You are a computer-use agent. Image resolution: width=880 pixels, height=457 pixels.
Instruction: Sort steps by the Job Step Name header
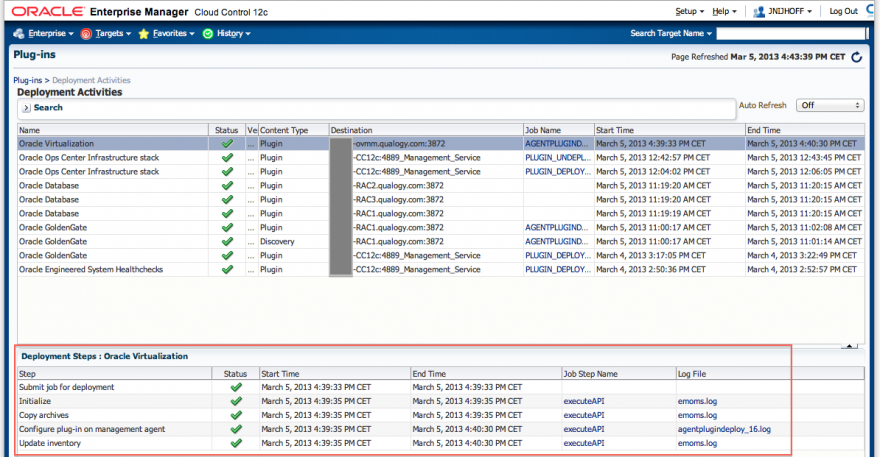[618, 374]
